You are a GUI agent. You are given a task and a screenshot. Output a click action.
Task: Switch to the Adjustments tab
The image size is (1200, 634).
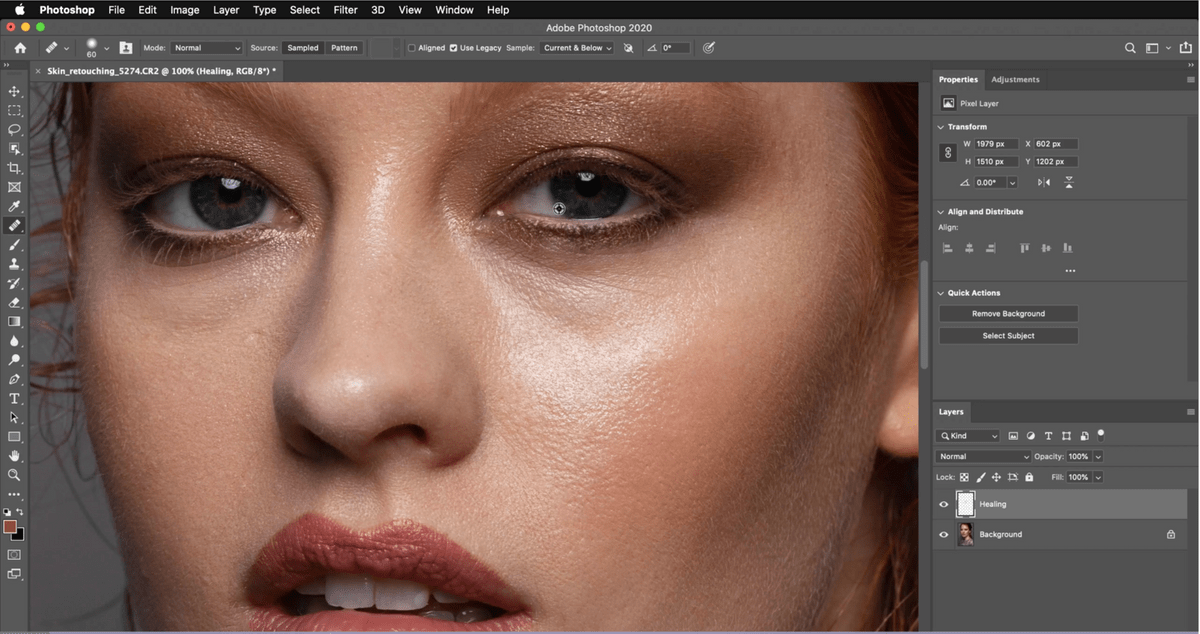tap(1015, 79)
